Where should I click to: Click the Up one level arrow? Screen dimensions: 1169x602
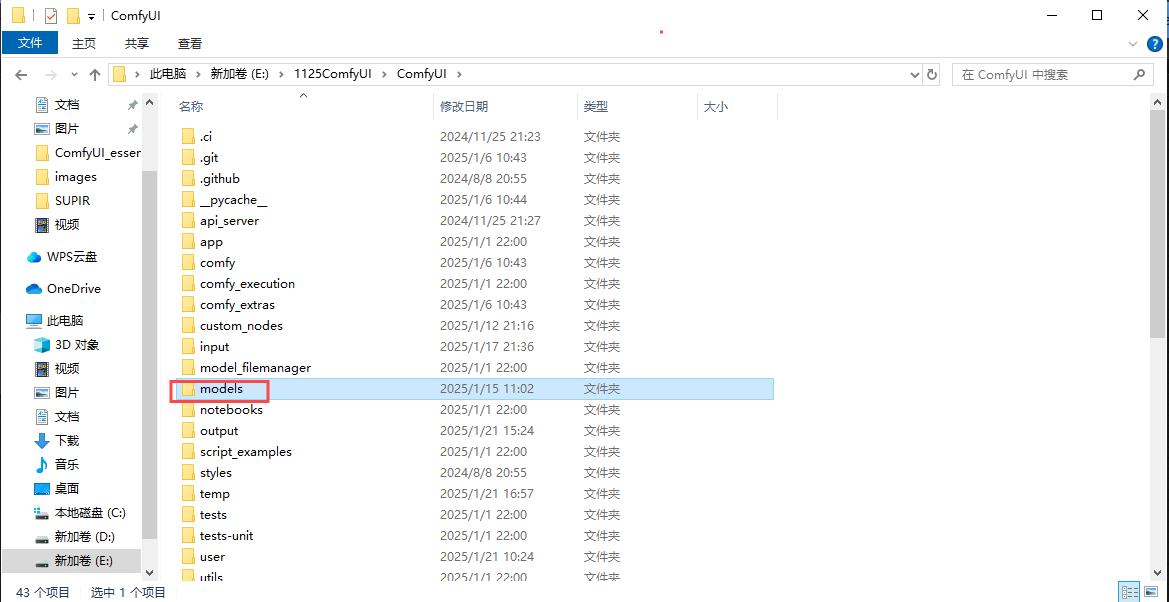point(95,75)
